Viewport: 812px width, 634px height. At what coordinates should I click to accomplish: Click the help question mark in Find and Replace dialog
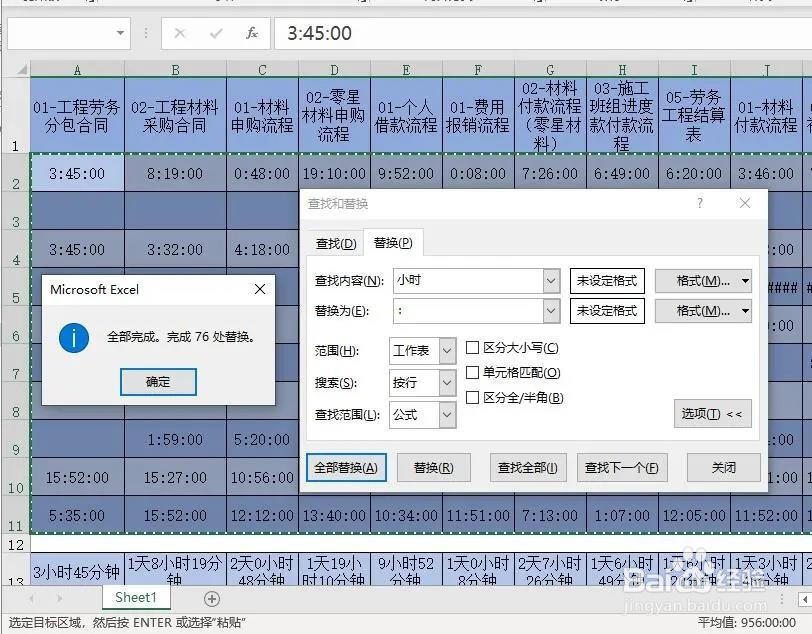pyautogui.click(x=700, y=203)
